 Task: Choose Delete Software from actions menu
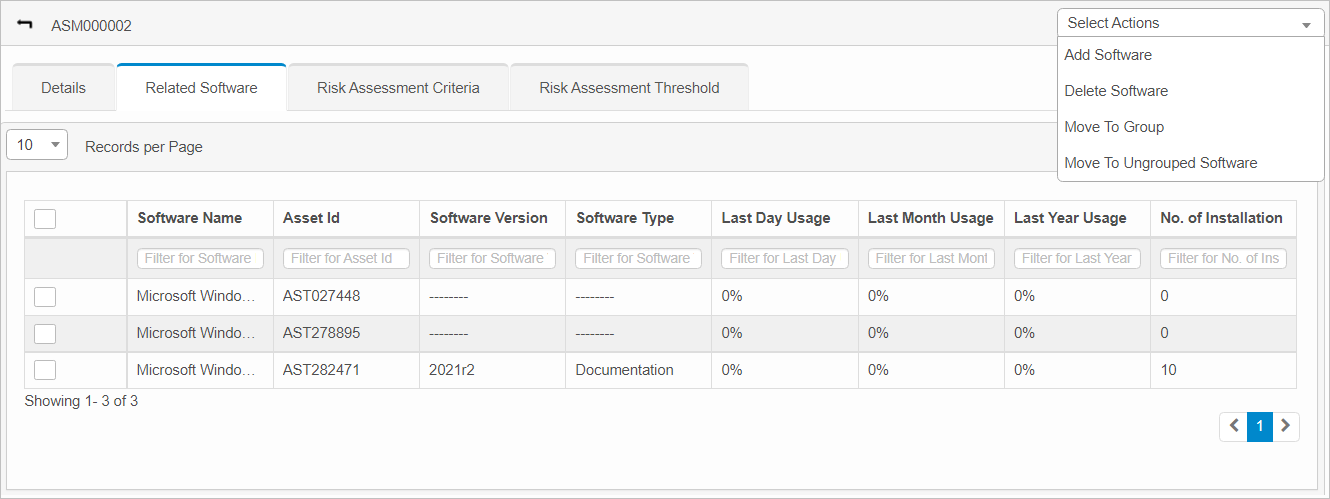[x=1116, y=91]
